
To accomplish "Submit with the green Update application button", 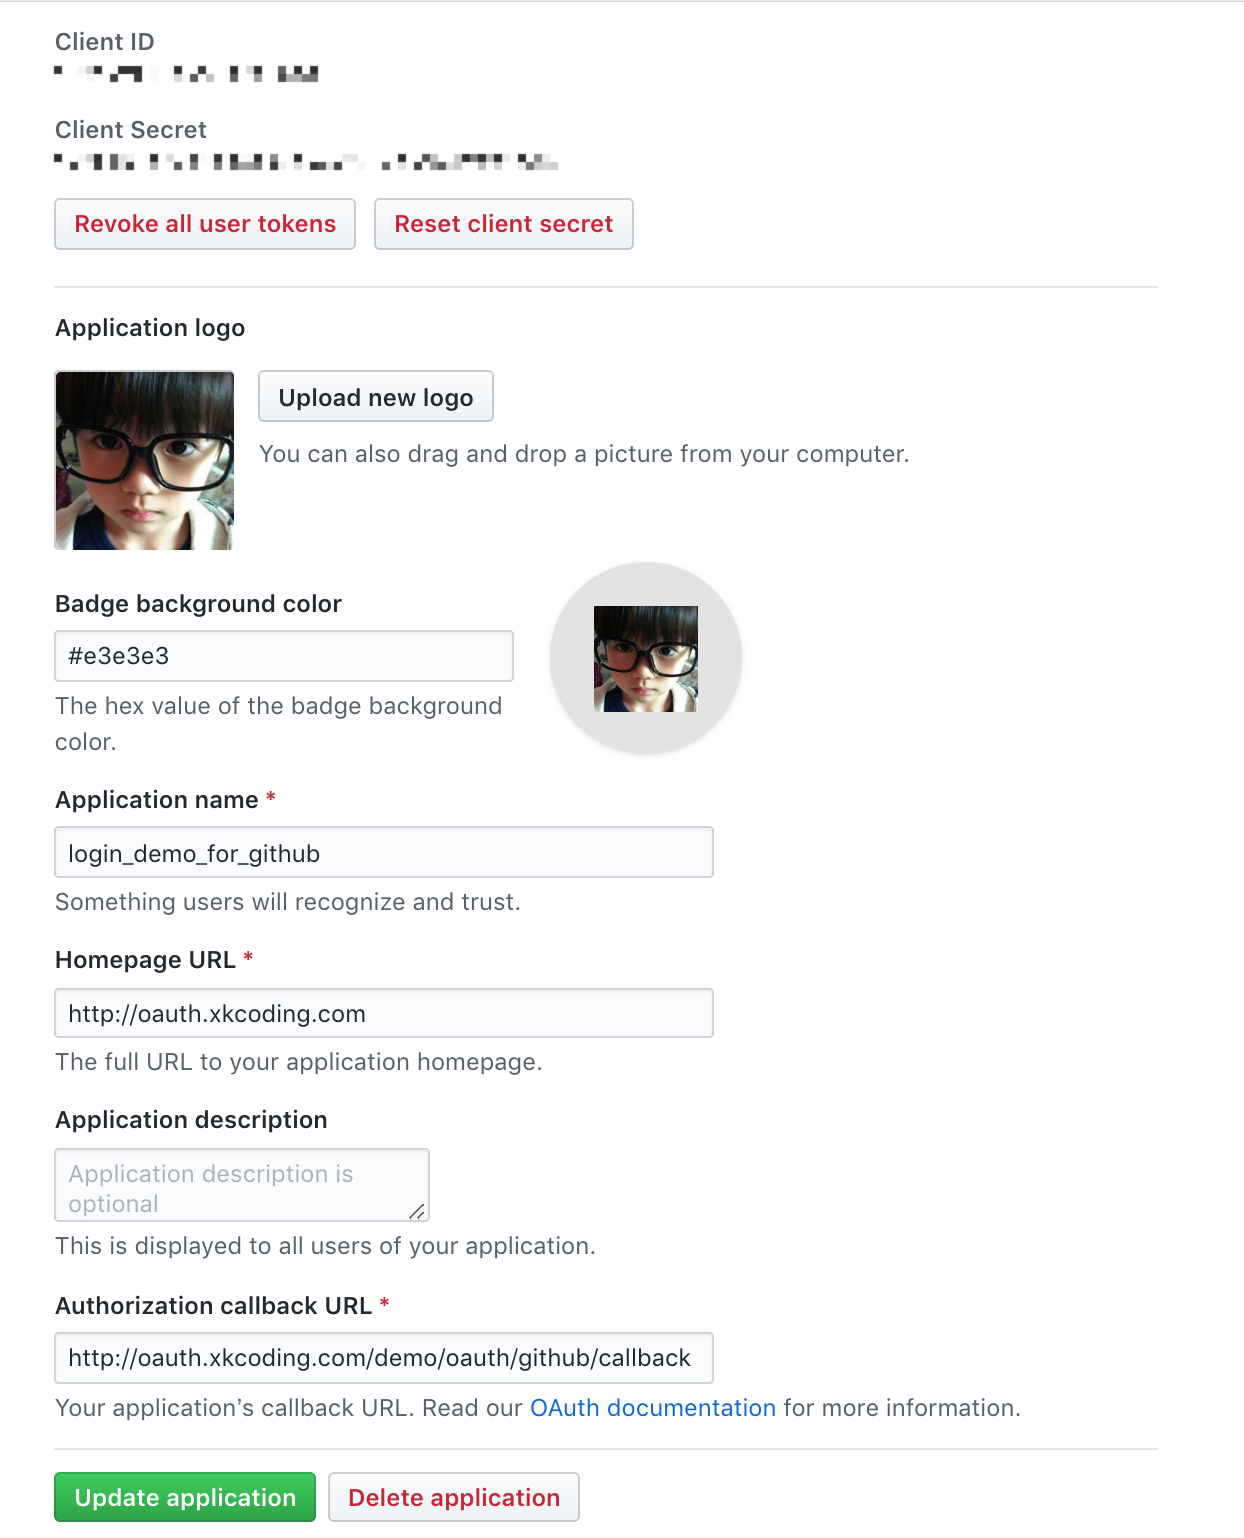I will pyautogui.click(x=185, y=1497).
